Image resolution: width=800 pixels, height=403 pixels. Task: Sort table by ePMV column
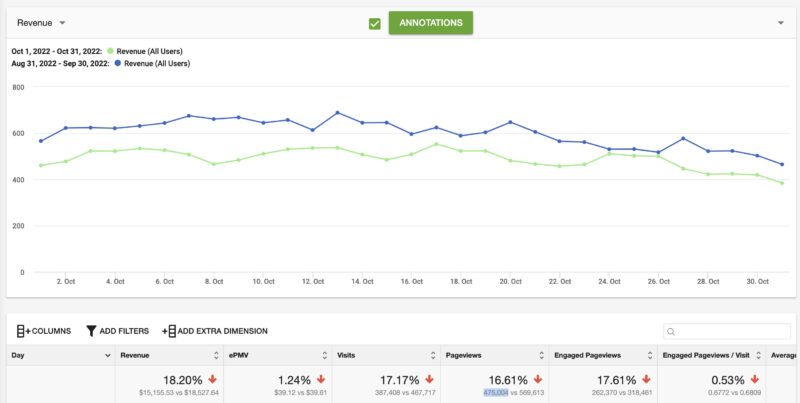click(324, 355)
